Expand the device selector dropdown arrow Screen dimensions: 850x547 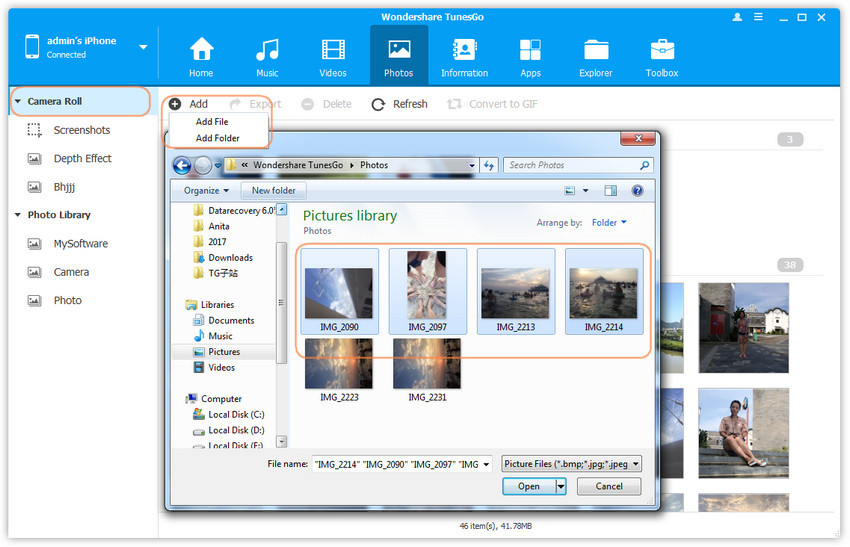(143, 47)
